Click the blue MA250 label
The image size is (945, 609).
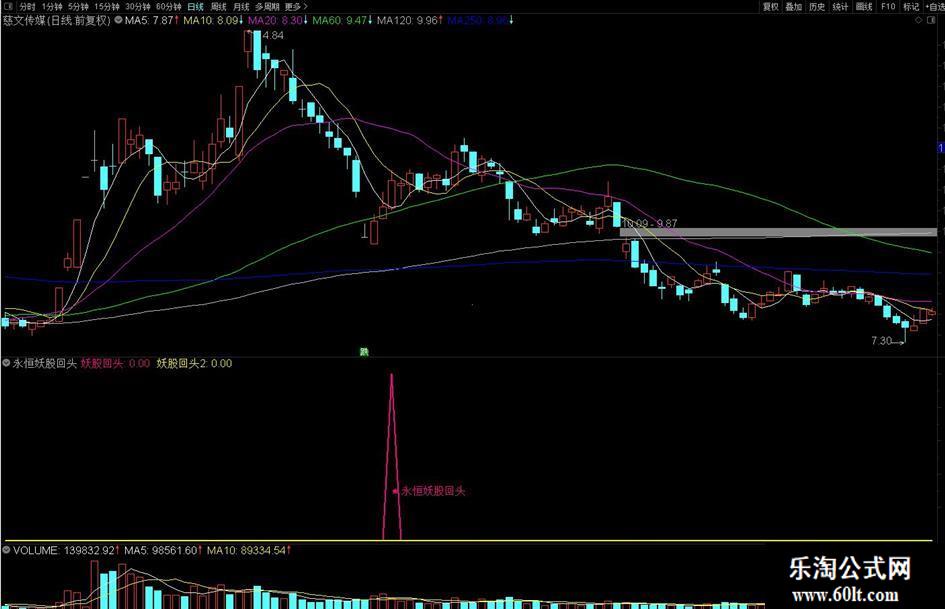click(x=480, y=20)
